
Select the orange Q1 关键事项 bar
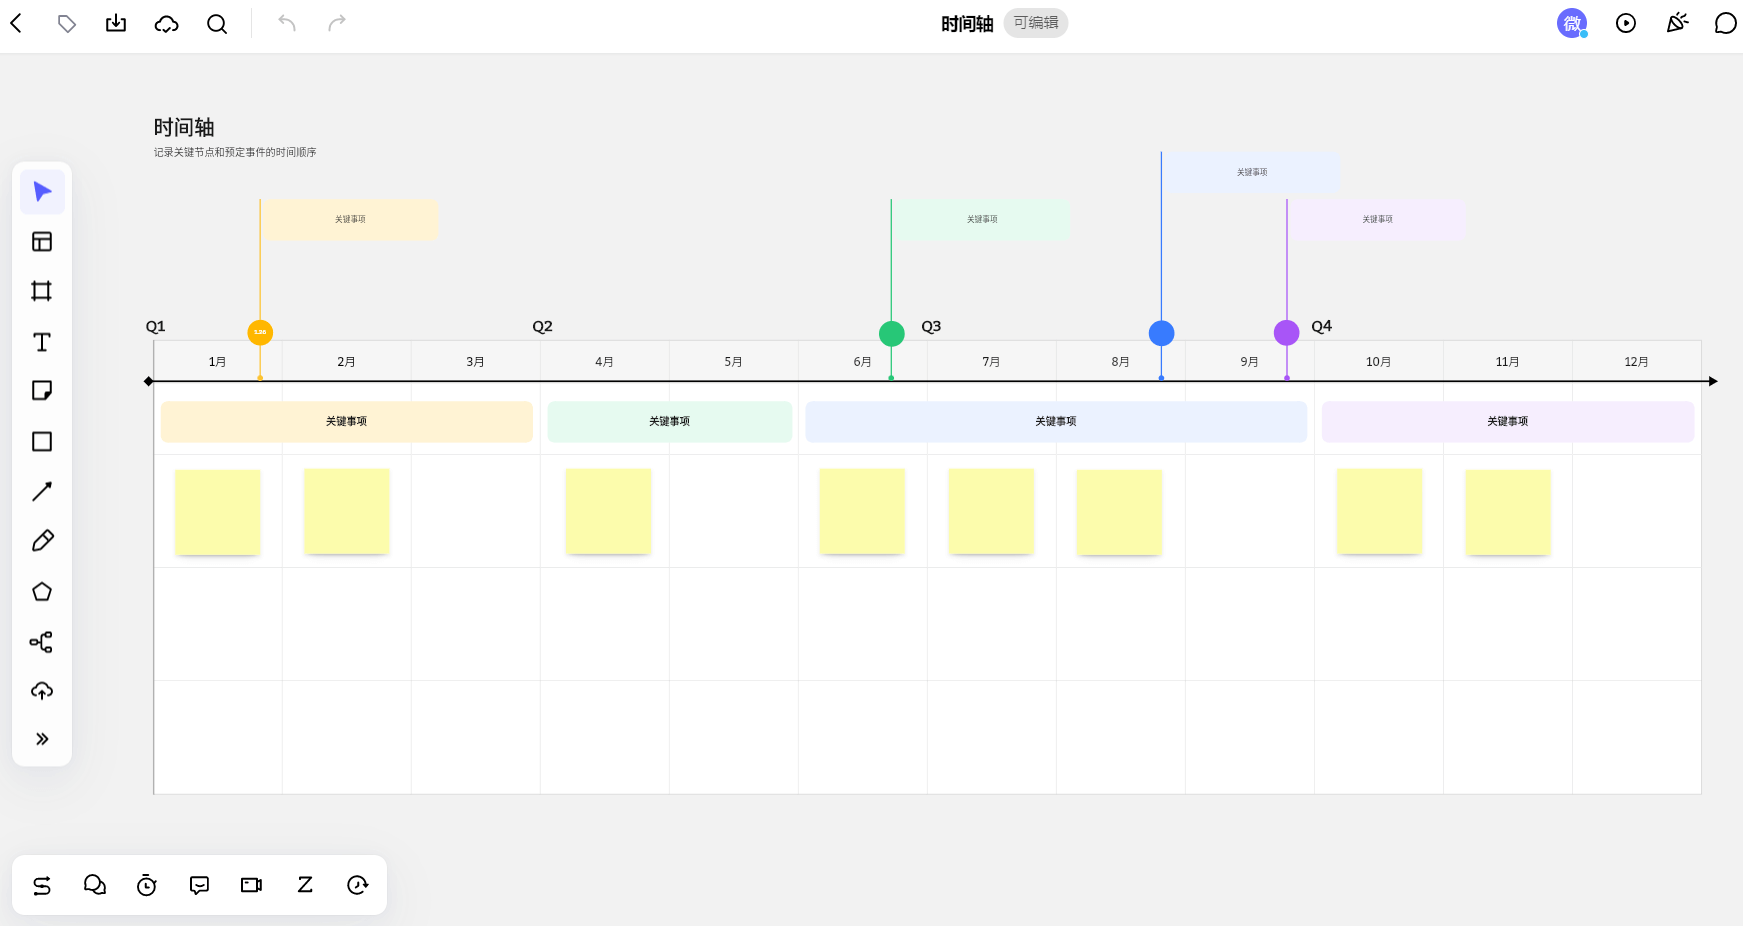pos(346,421)
